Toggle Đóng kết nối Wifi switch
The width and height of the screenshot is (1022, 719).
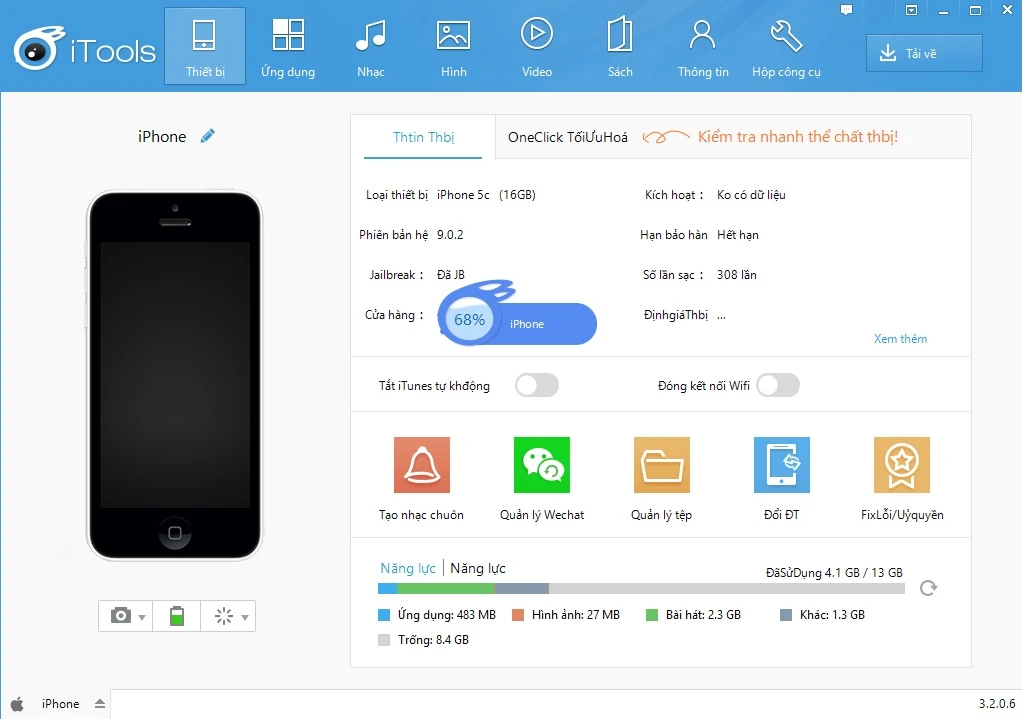[778, 385]
